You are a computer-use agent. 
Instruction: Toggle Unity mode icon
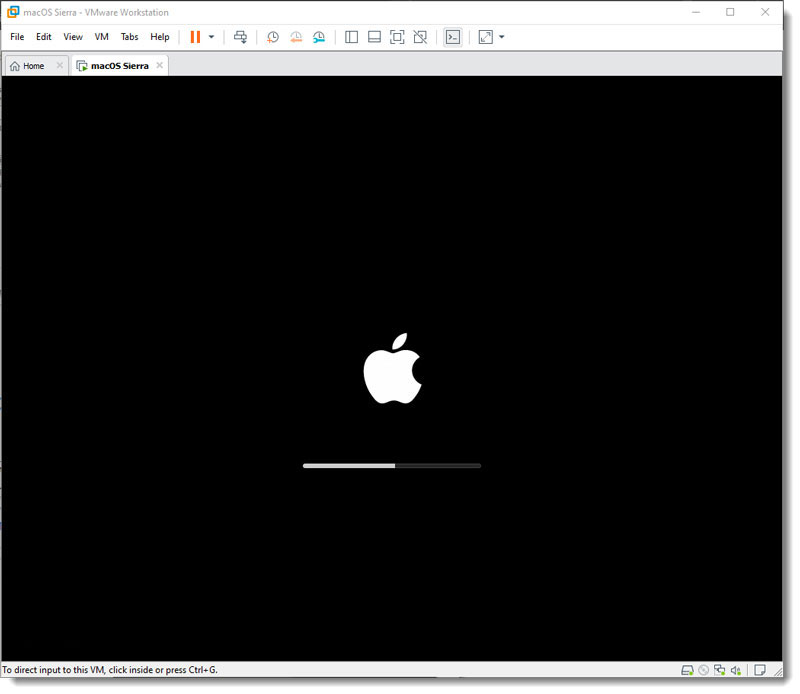[420, 37]
